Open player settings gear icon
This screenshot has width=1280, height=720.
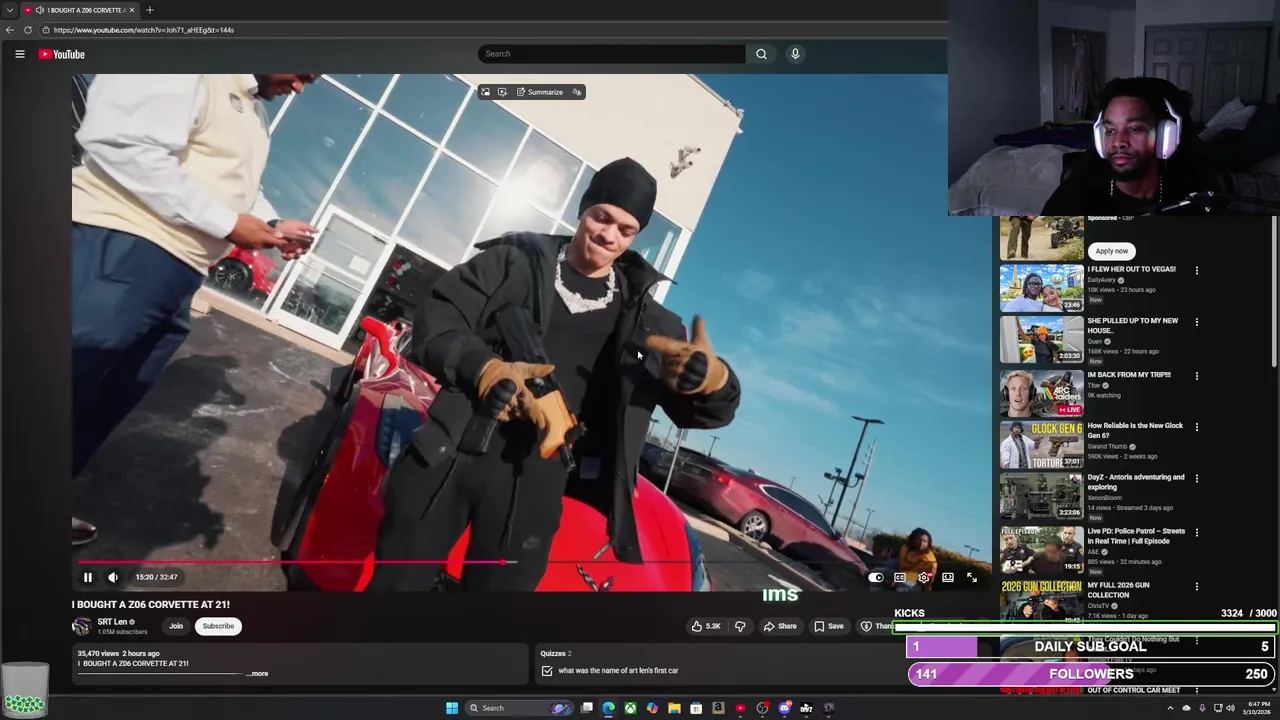point(924,577)
